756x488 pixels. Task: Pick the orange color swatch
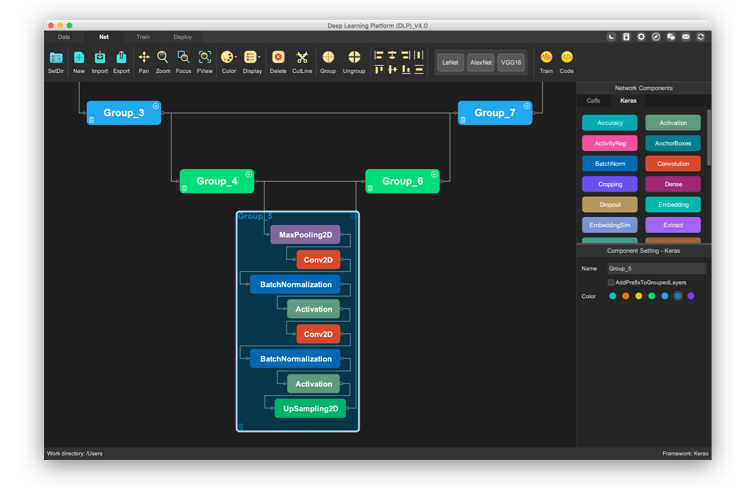(x=626, y=296)
